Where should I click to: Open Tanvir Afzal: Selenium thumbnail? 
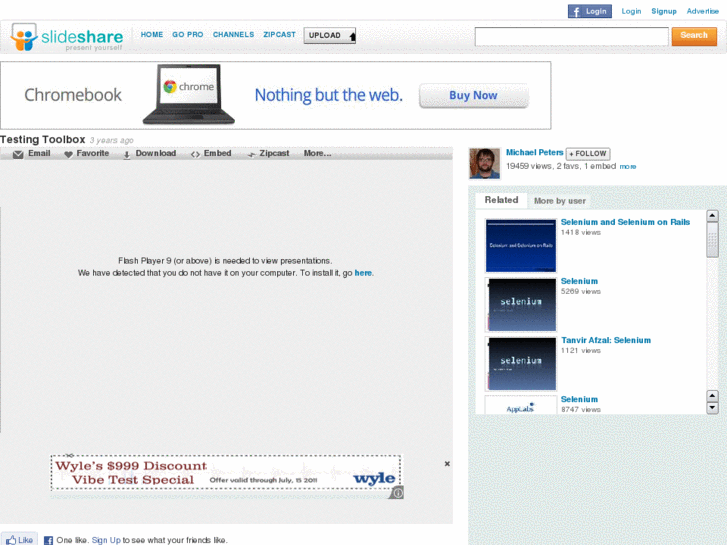tap(521, 364)
